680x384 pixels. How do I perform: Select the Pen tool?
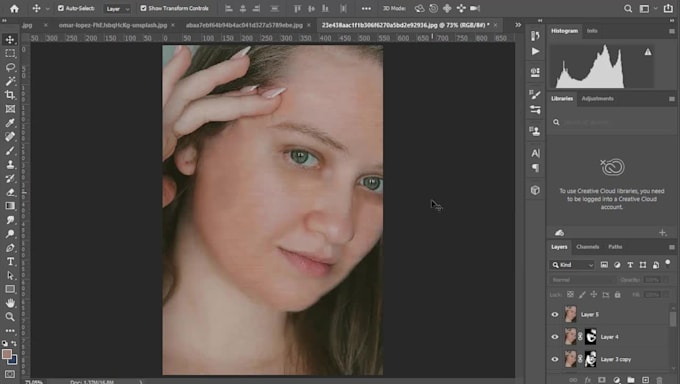10,248
